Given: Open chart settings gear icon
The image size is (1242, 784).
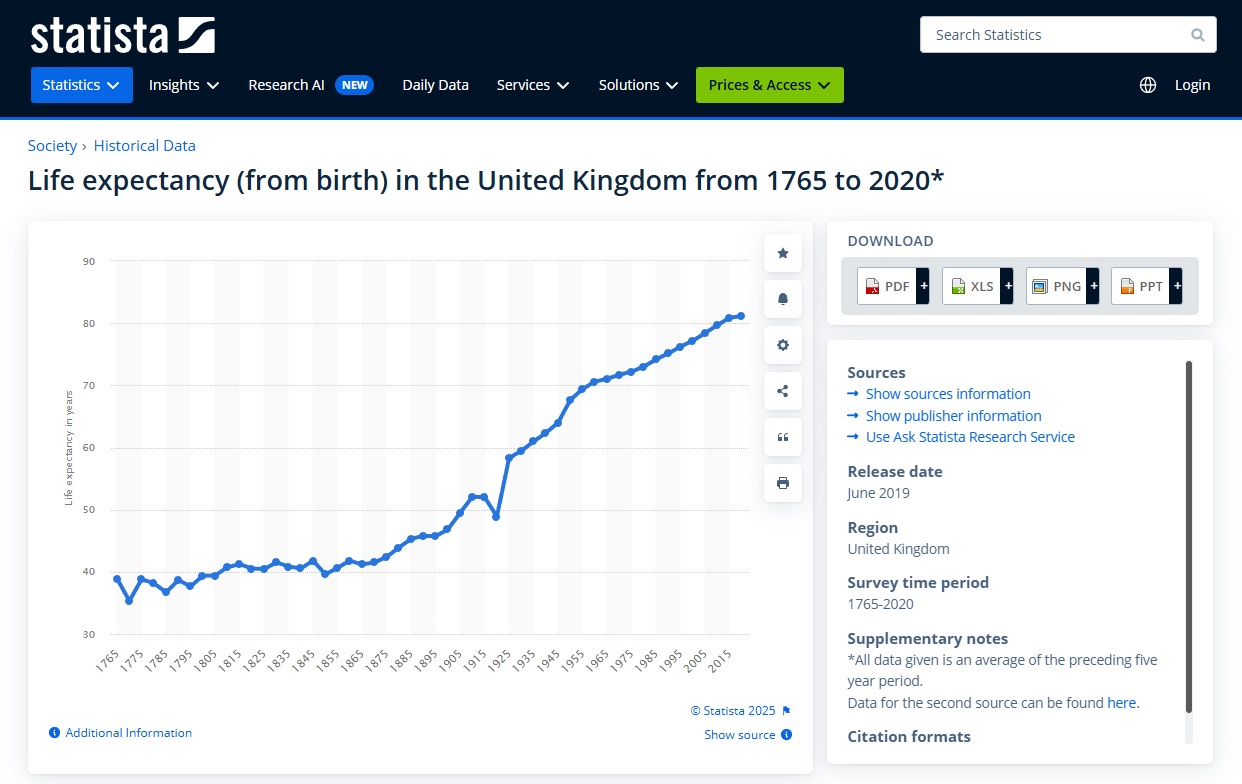Looking at the screenshot, I should 782,345.
